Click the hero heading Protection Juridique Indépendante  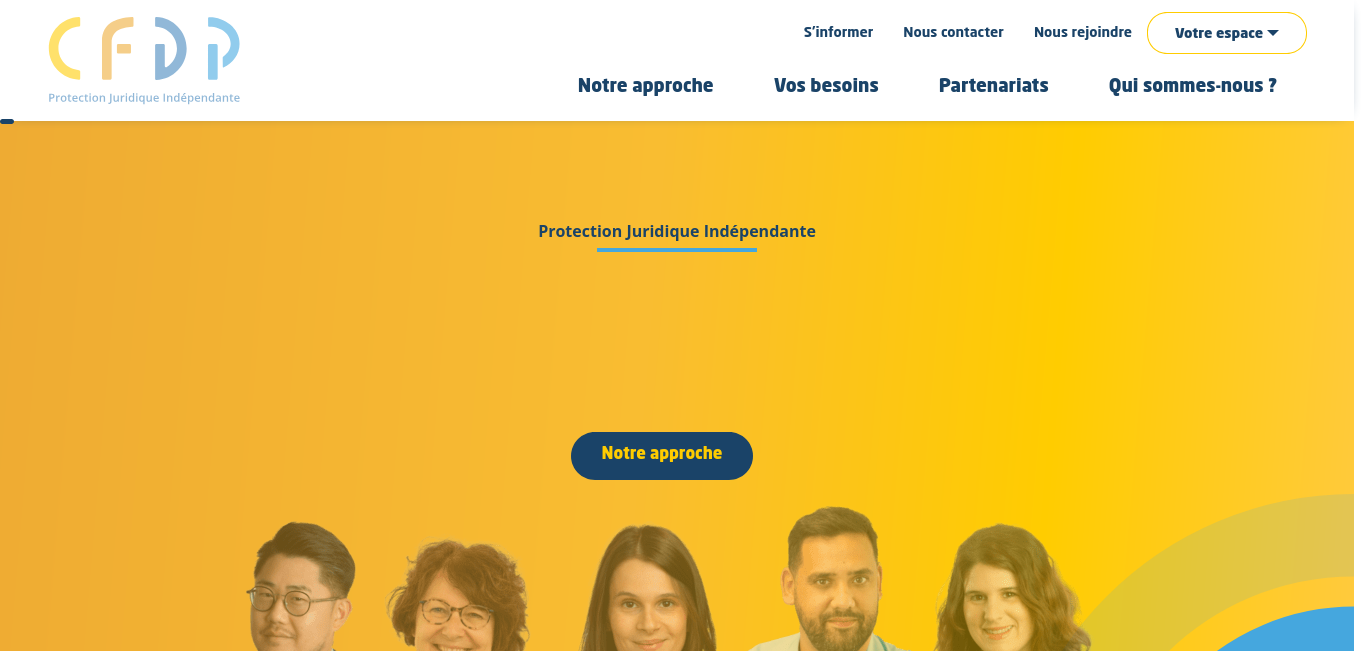pos(677,231)
